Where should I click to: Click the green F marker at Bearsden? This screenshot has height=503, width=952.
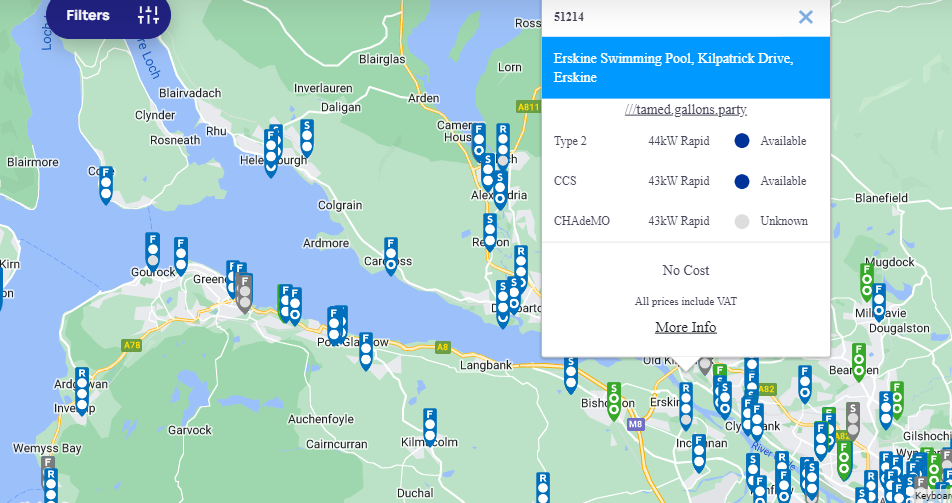[x=858, y=362]
